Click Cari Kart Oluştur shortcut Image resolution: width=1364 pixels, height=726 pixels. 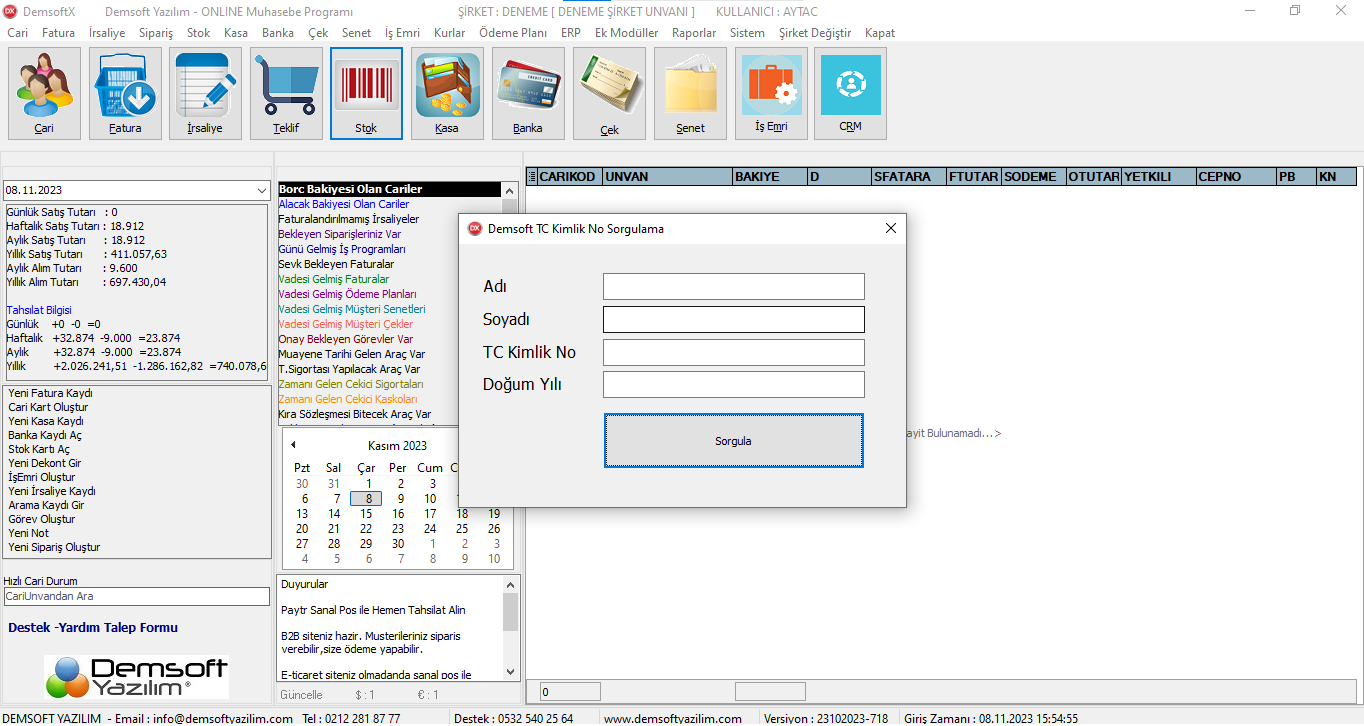(x=48, y=407)
